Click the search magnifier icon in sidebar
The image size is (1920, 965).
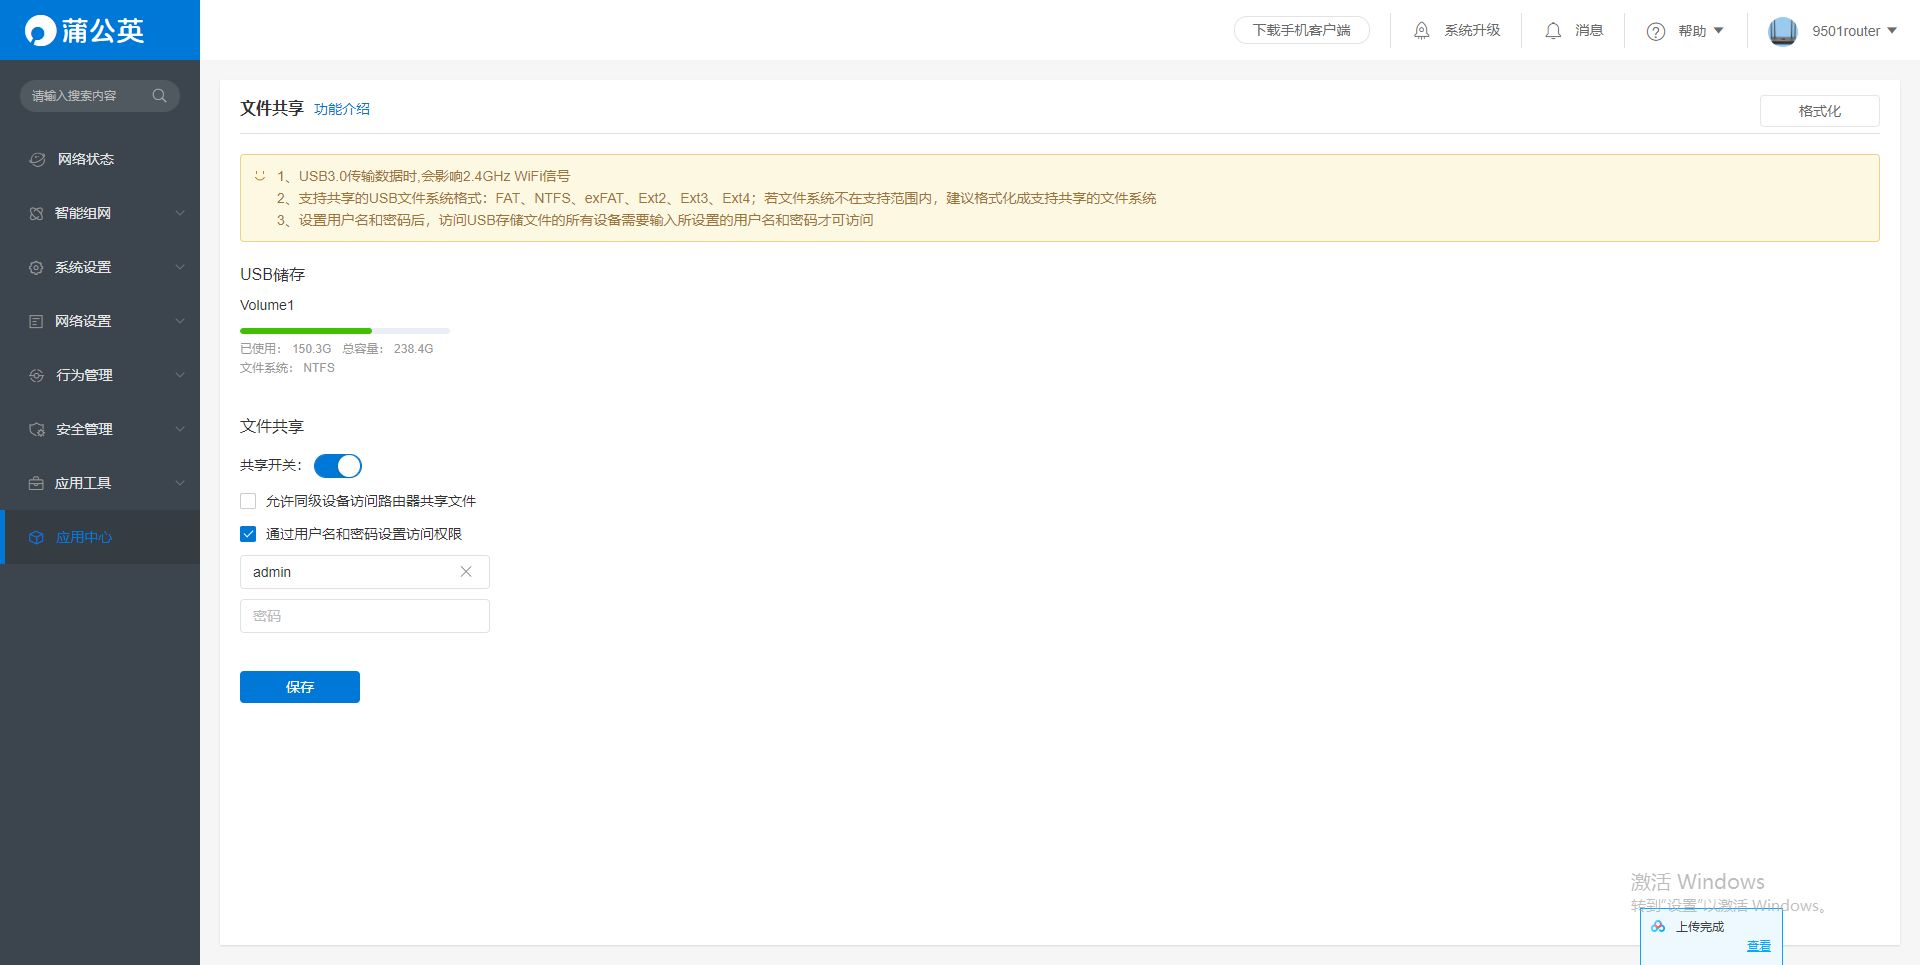pyautogui.click(x=159, y=96)
